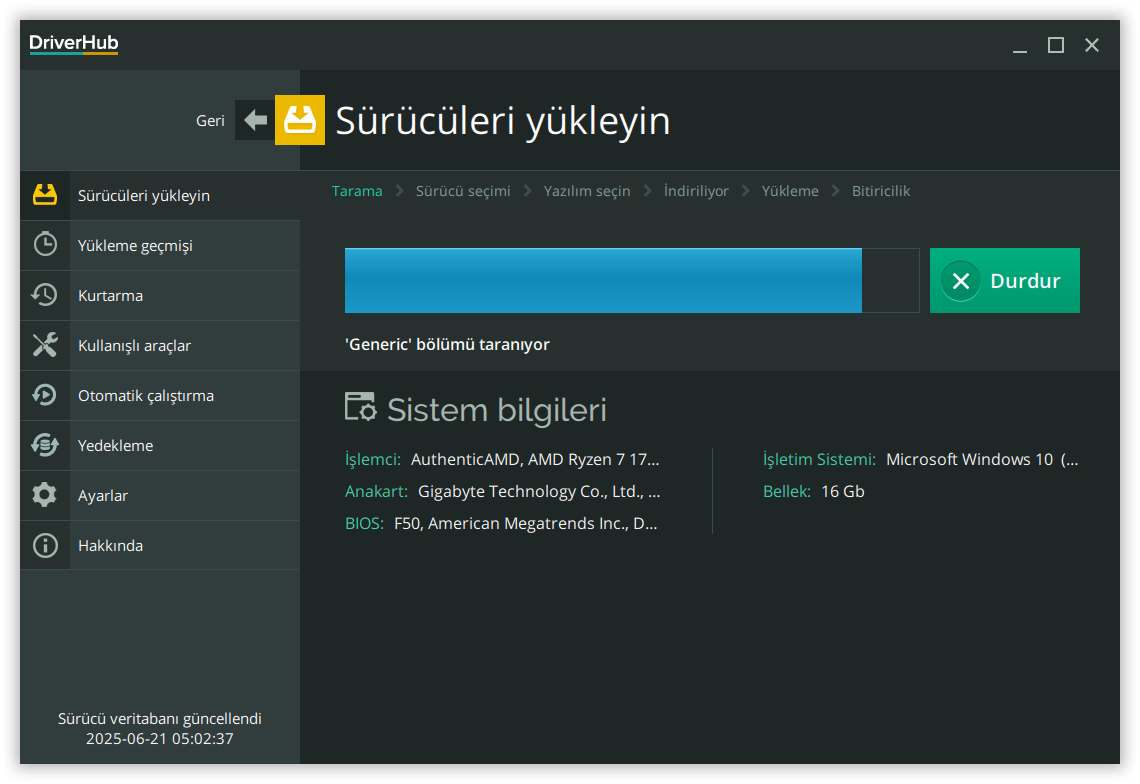Click the Bellek label
This screenshot has height=784, width=1140.
[787, 492]
